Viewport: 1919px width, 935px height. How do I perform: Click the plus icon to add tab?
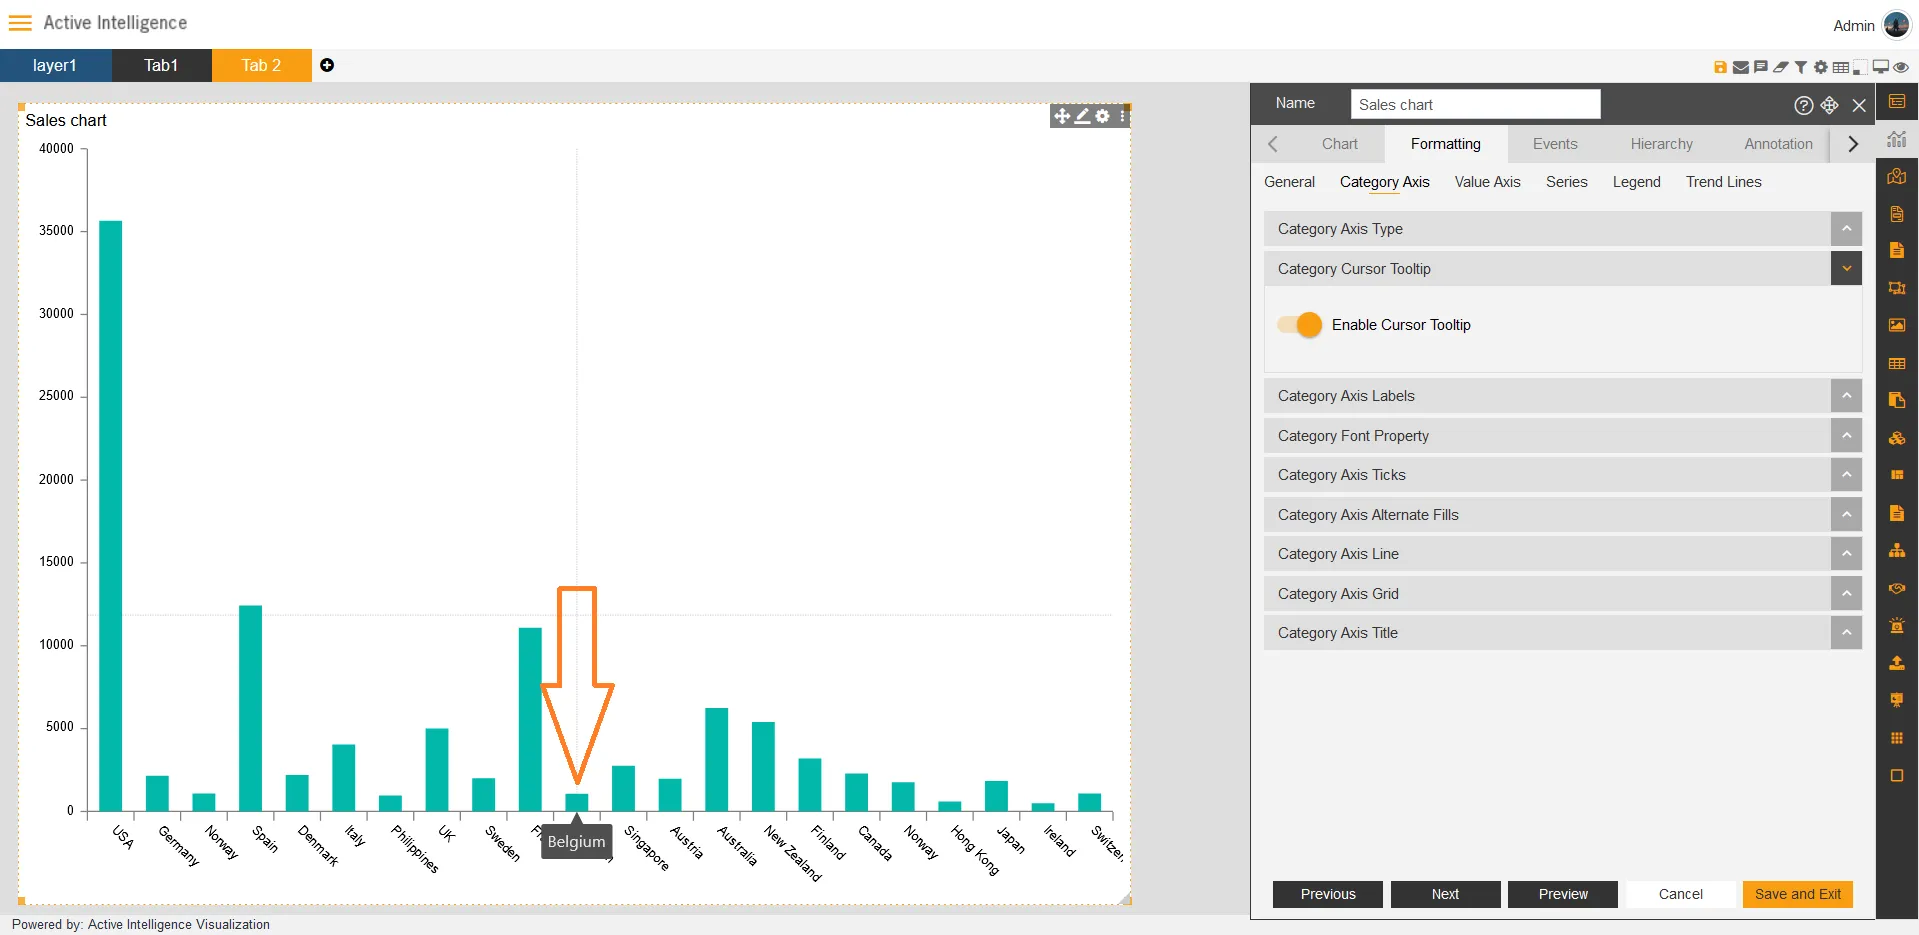327,65
